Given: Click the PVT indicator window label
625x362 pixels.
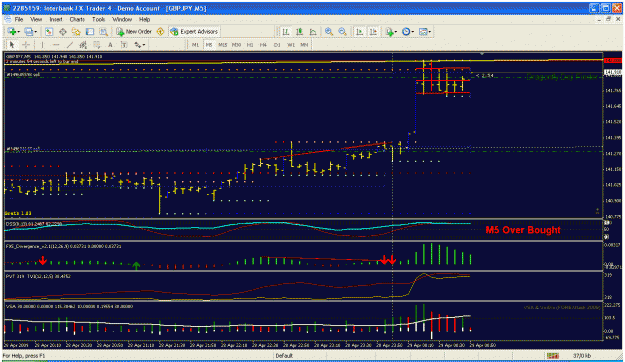Looking at the screenshot, I should pyautogui.click(x=38, y=276).
